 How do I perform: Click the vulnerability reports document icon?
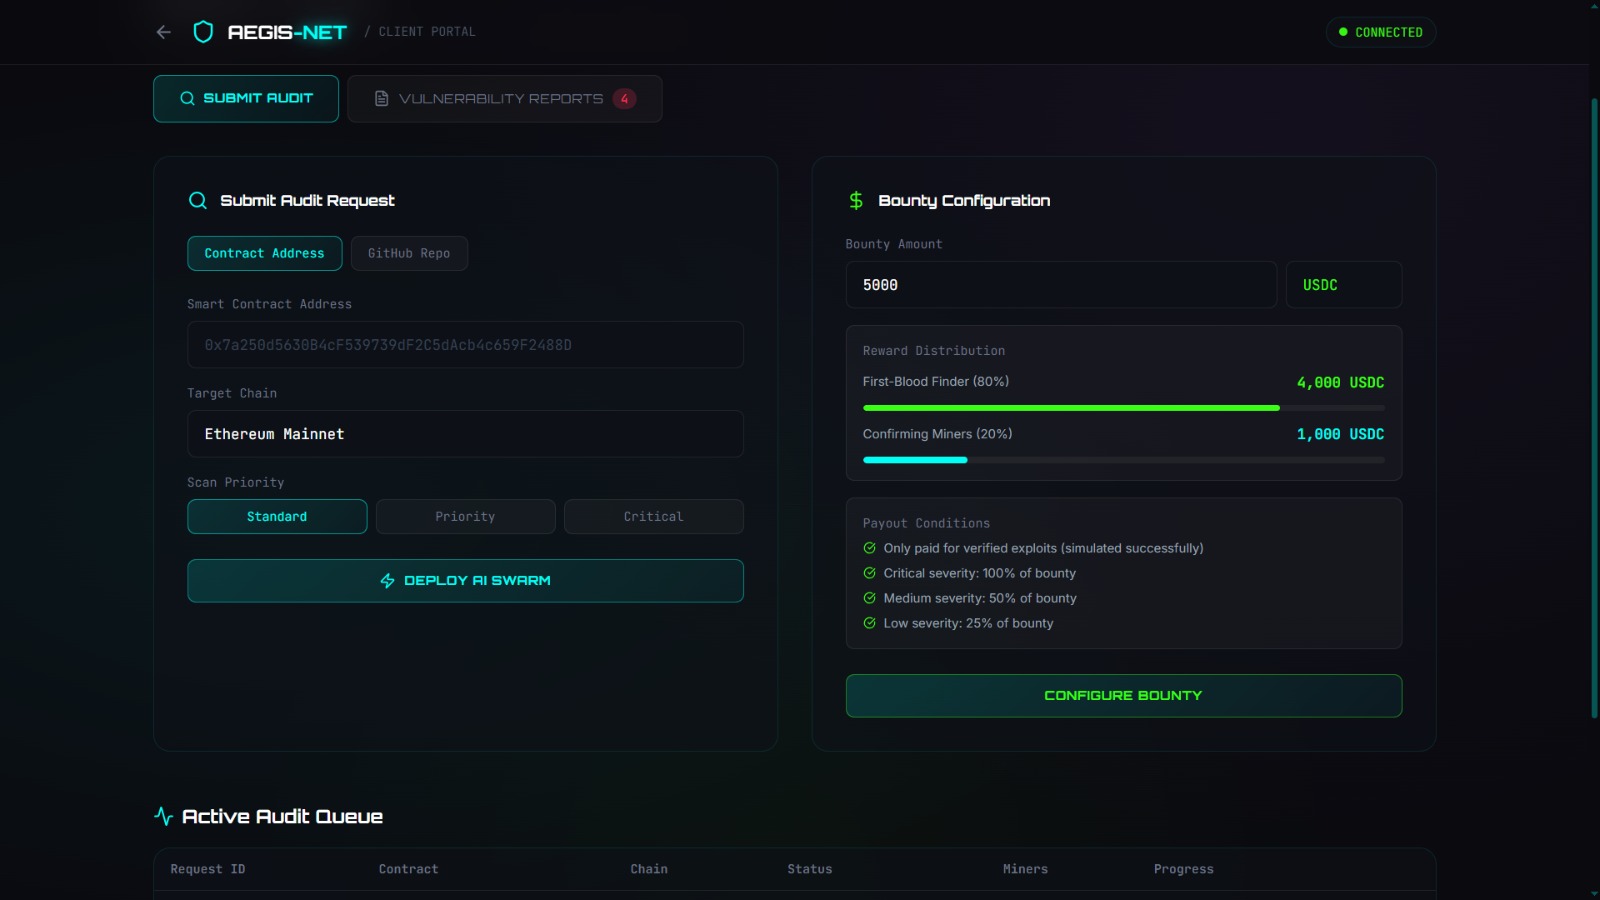point(381,99)
